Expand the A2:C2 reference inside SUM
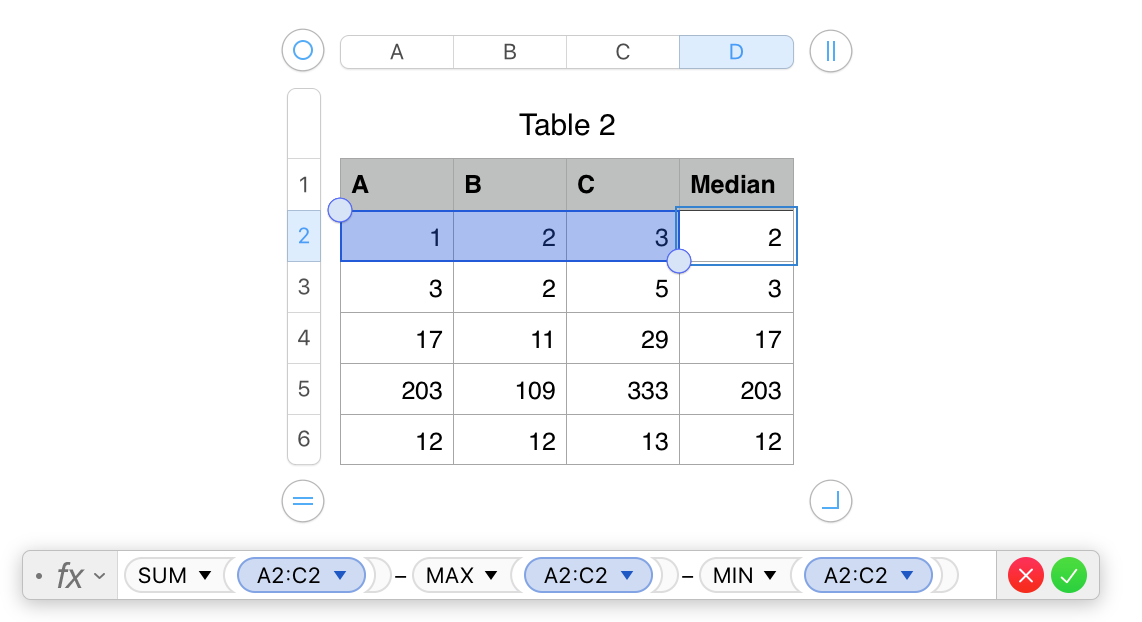1142x622 pixels. click(x=340, y=575)
